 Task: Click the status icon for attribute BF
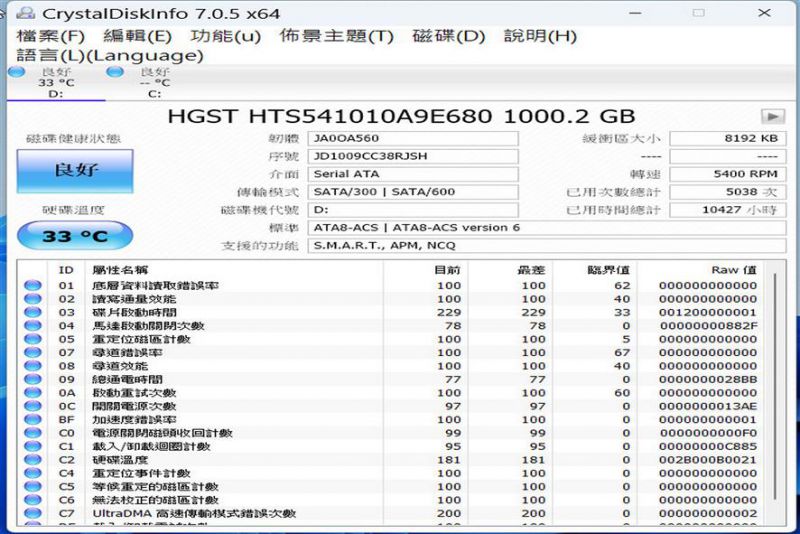pyautogui.click(x=33, y=419)
